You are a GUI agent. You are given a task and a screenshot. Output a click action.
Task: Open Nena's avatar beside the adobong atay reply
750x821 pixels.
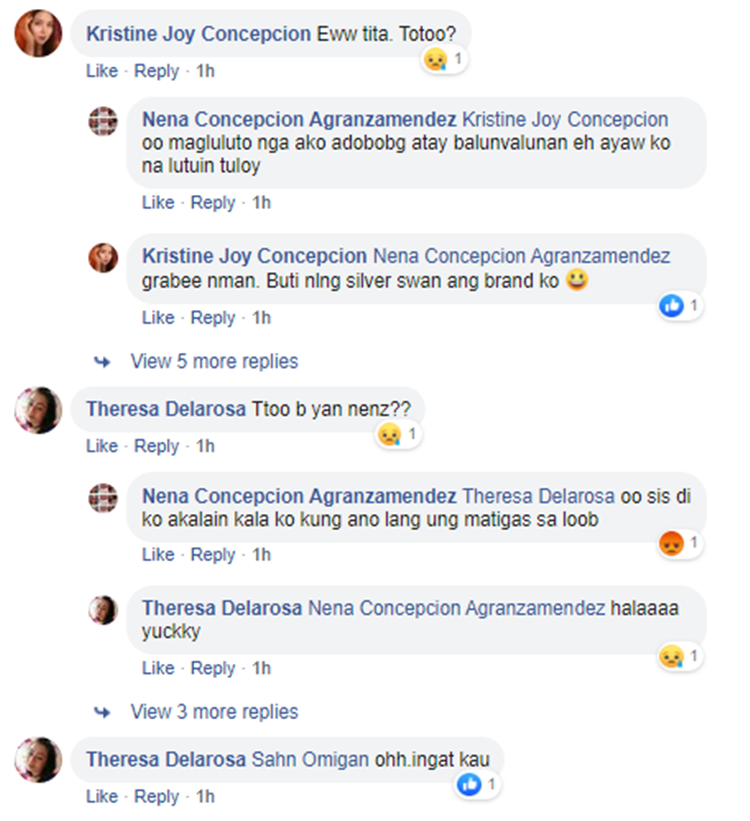pyautogui.click(x=103, y=121)
